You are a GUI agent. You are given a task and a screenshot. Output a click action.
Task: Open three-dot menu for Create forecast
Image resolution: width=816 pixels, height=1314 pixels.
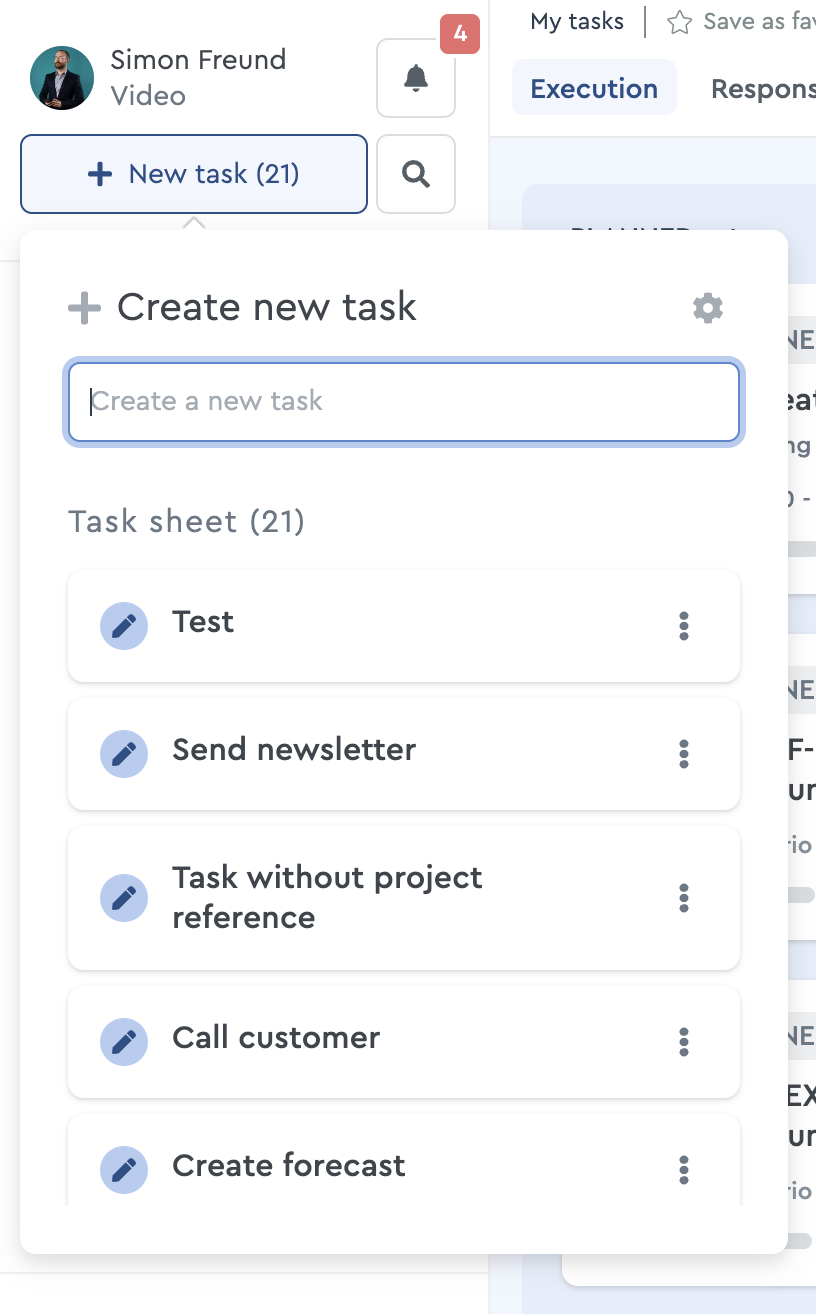pyautogui.click(x=684, y=1169)
